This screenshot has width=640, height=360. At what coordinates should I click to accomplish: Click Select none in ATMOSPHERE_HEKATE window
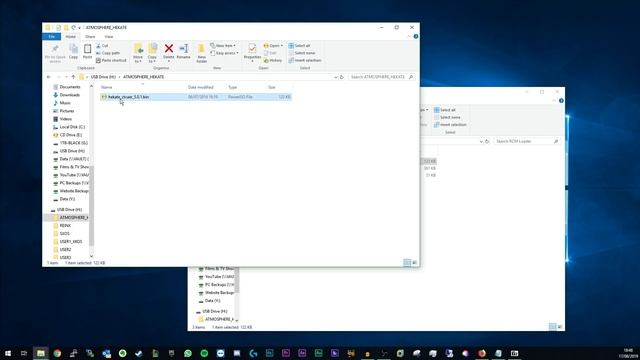[302, 53]
